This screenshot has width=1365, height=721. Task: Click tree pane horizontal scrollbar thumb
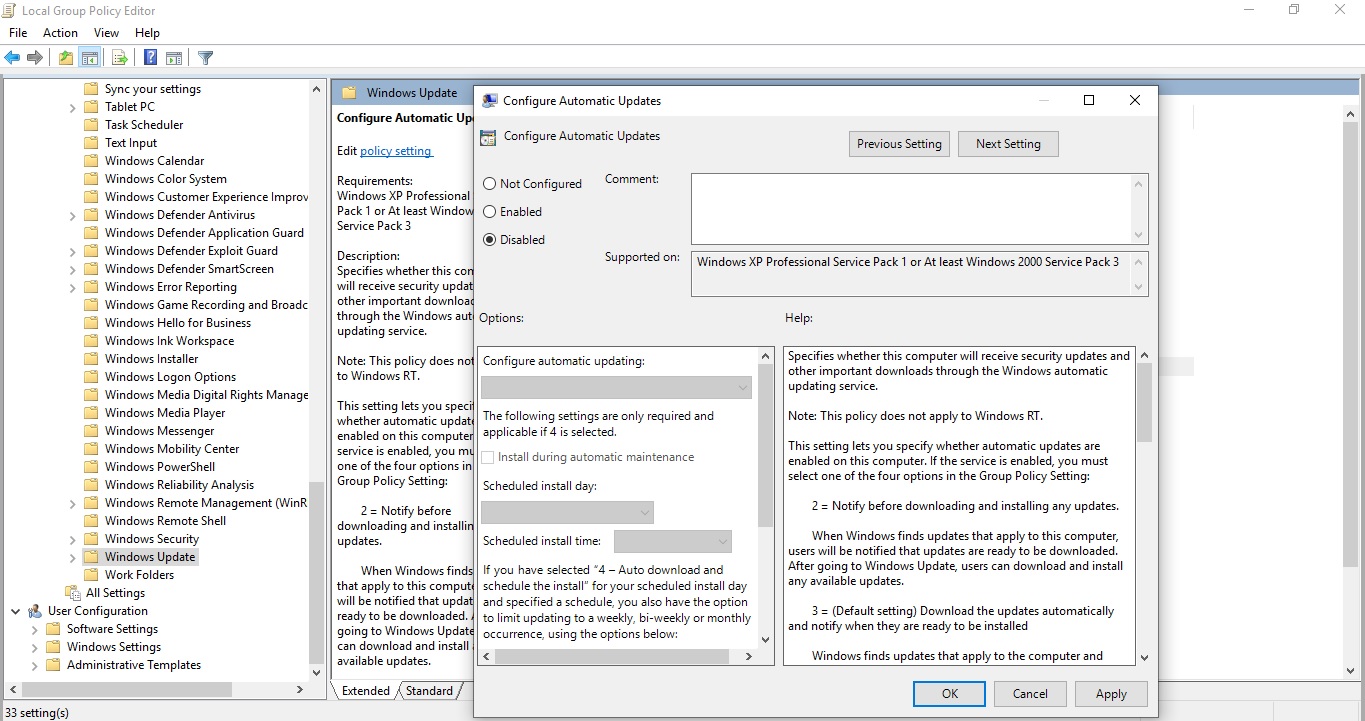coord(127,690)
